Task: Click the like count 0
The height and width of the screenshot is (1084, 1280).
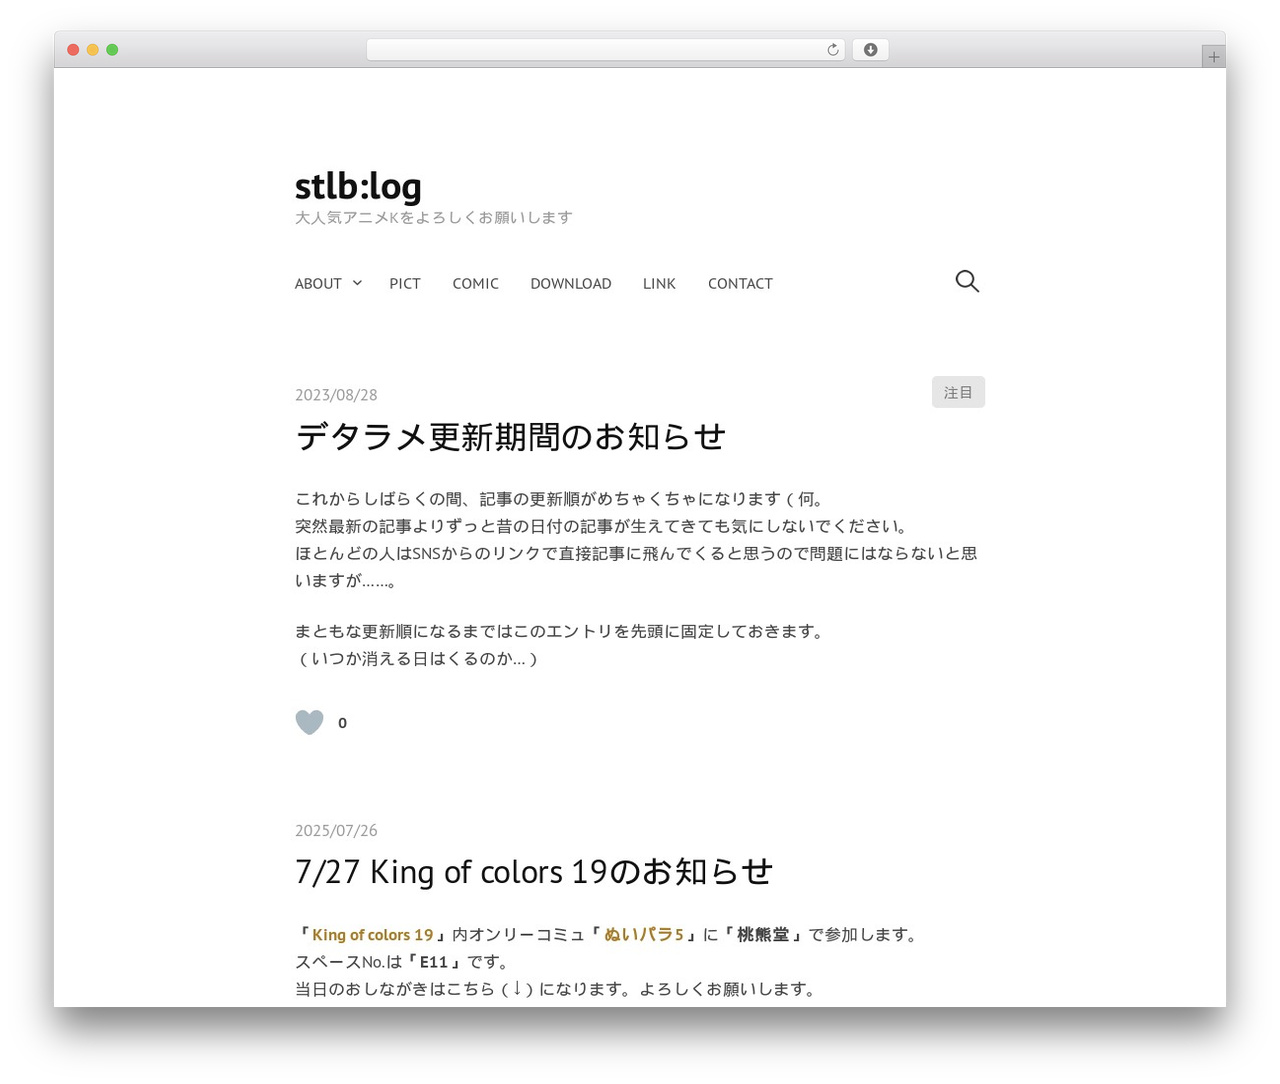Action: point(342,723)
